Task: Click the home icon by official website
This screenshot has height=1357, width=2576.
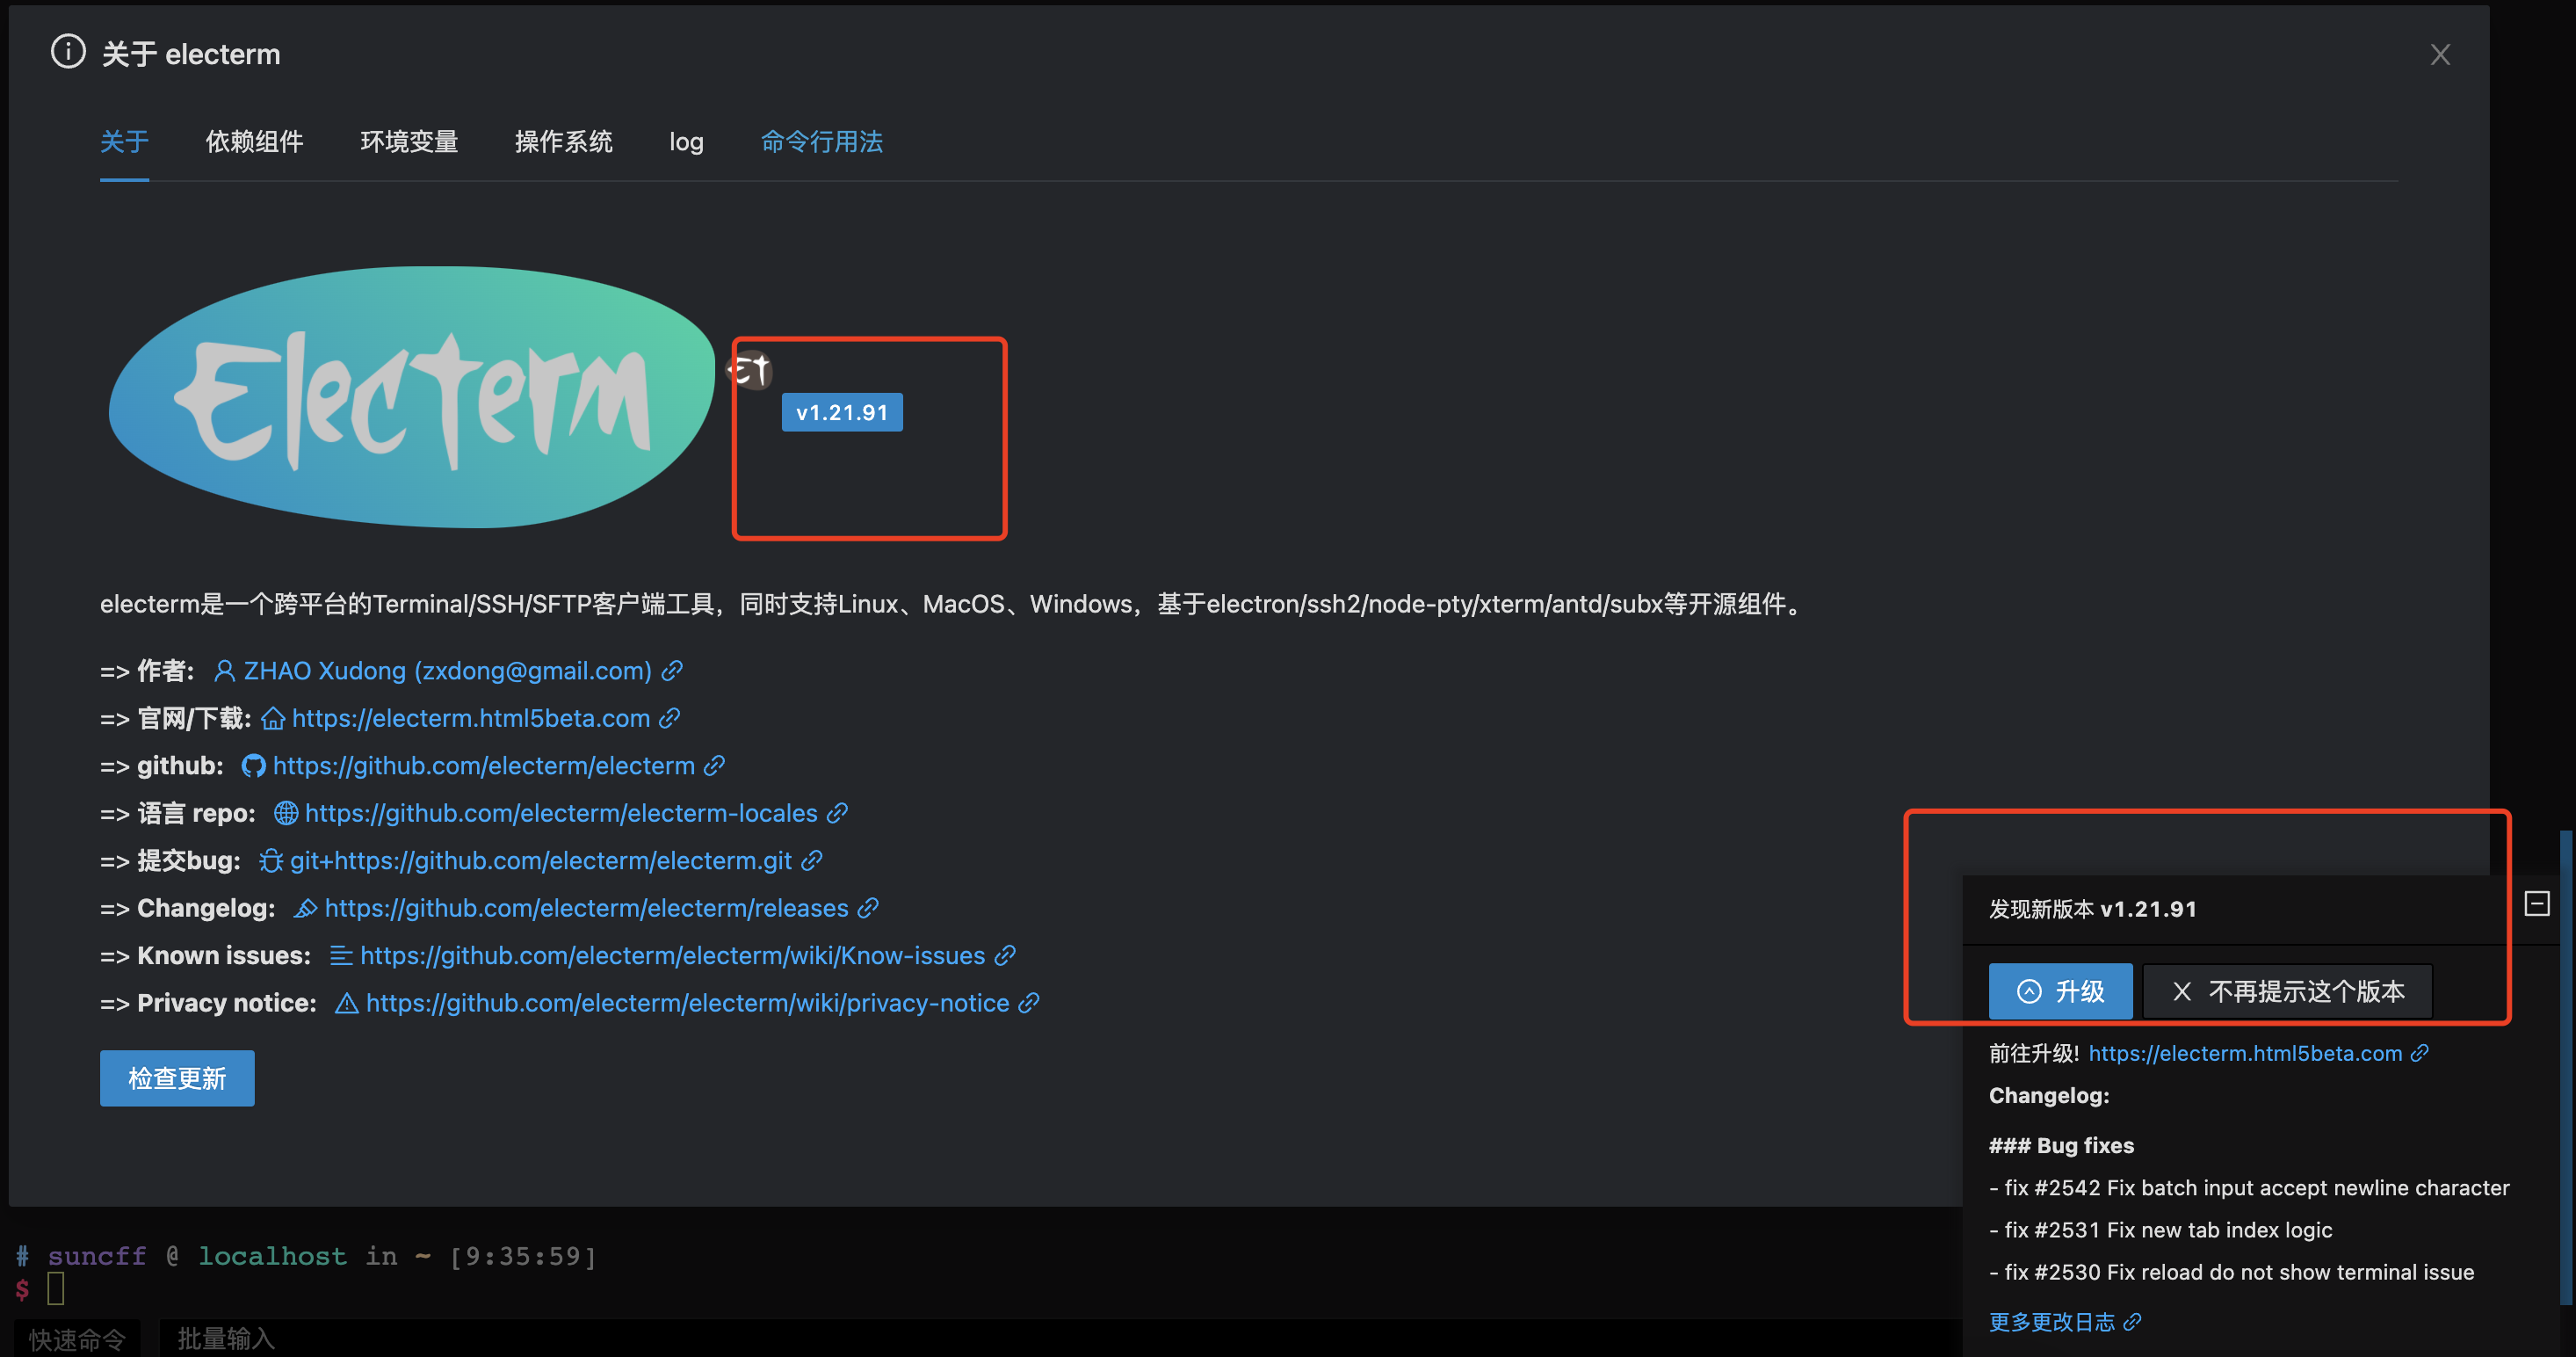Action: coord(273,719)
